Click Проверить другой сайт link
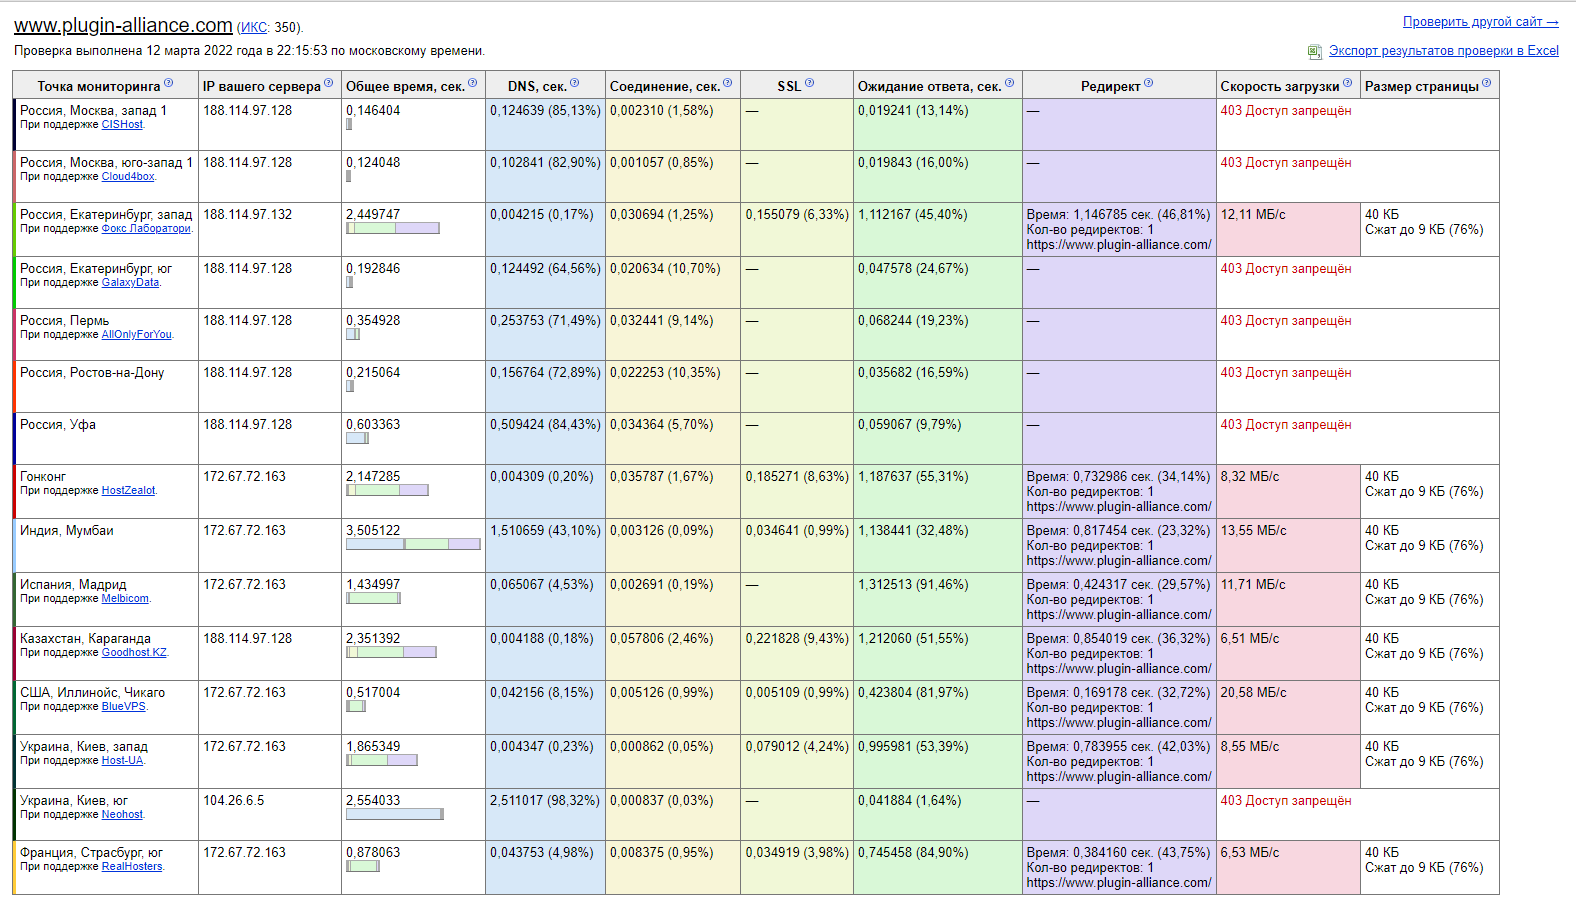 tap(1480, 21)
